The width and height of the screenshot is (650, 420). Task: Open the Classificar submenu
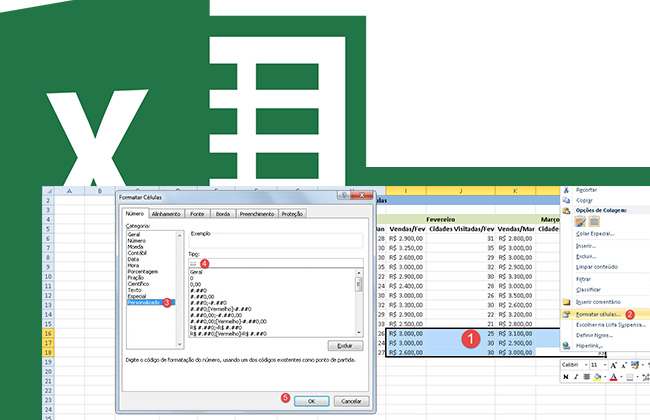588,290
